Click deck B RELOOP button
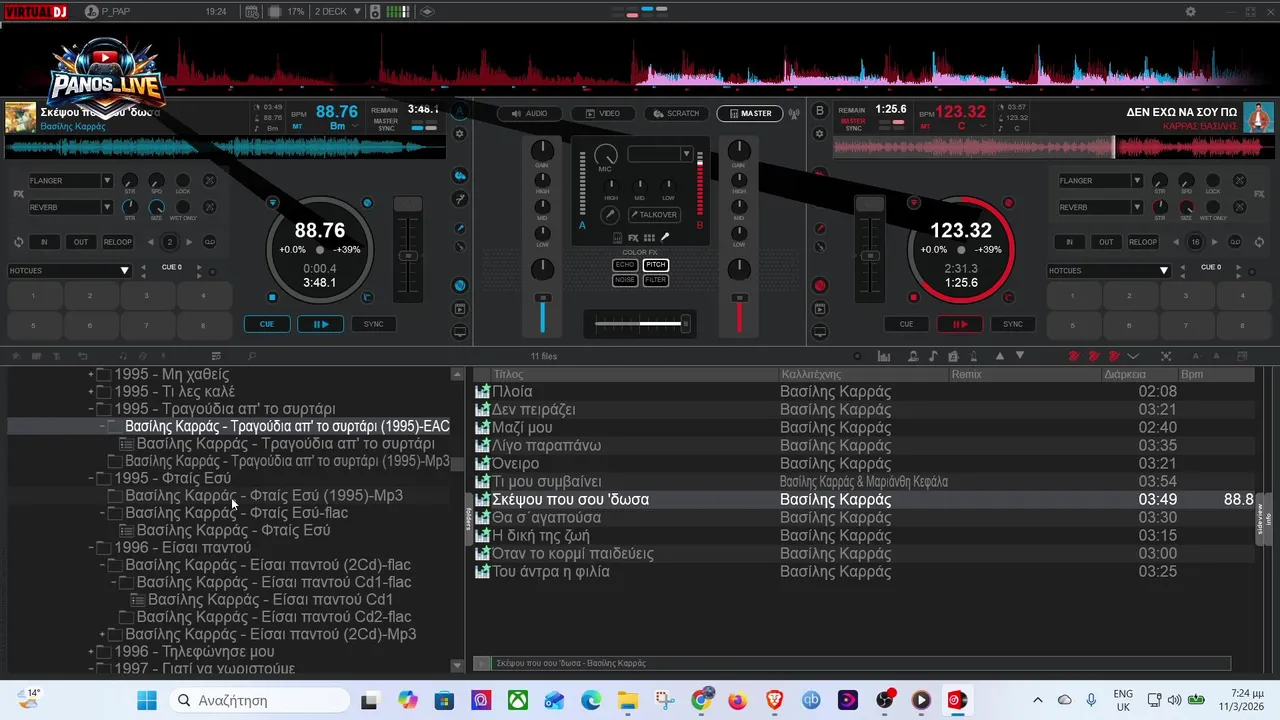Image resolution: width=1280 pixels, height=720 pixels. 1143,242
